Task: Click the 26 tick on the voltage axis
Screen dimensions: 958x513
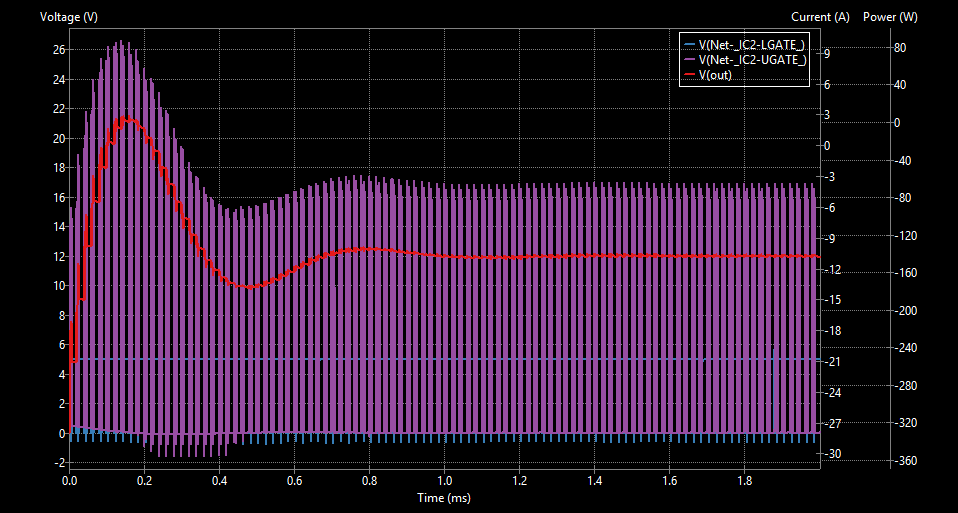Action: click(59, 50)
